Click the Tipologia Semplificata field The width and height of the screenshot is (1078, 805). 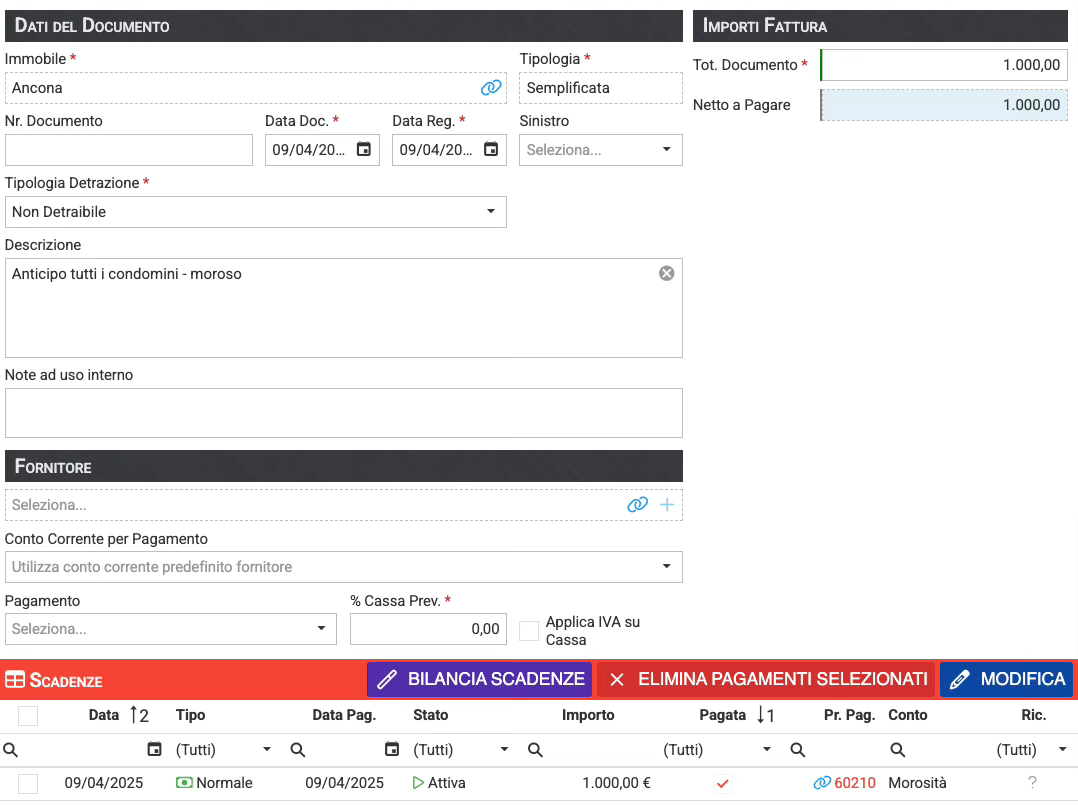601,88
